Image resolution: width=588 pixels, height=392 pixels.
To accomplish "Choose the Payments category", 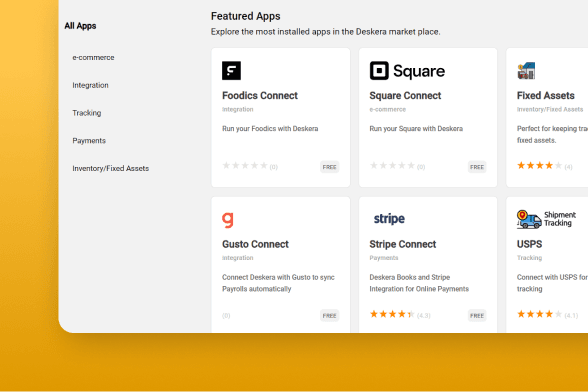I will pyautogui.click(x=89, y=141).
